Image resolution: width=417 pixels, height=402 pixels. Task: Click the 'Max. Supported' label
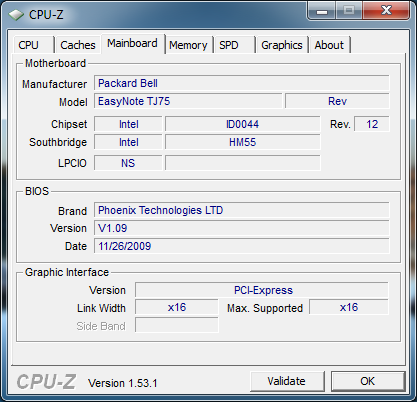click(265, 308)
